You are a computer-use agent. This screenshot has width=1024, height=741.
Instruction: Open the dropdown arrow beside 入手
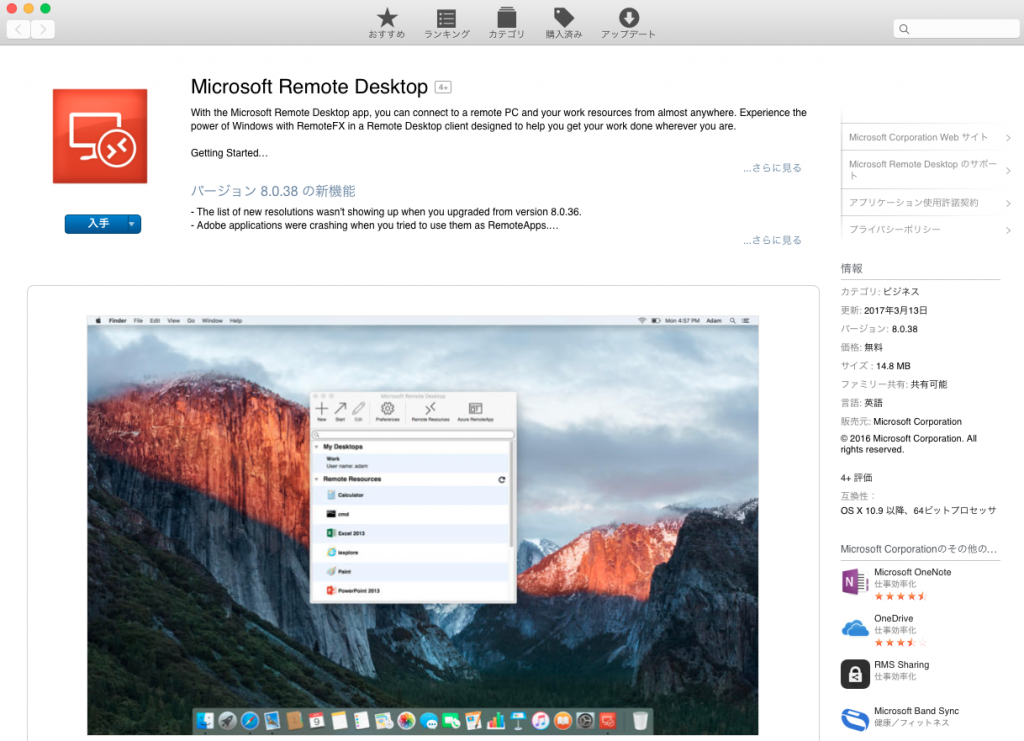pyautogui.click(x=133, y=224)
